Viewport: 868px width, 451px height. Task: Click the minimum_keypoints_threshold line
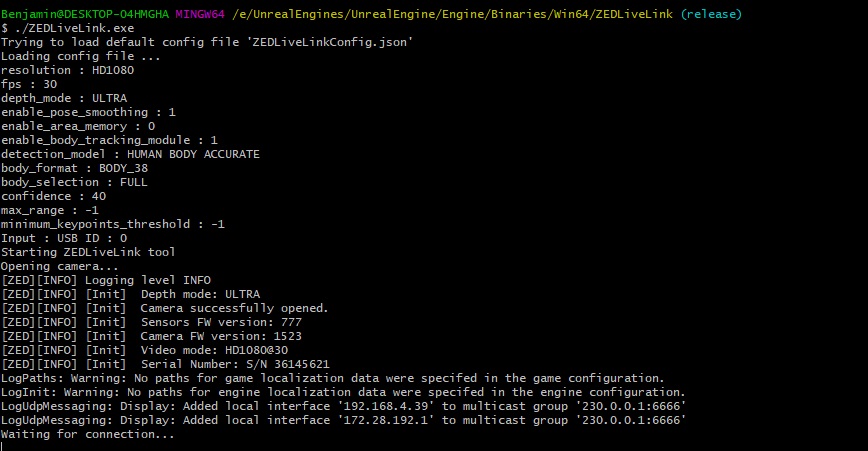click(x=113, y=224)
